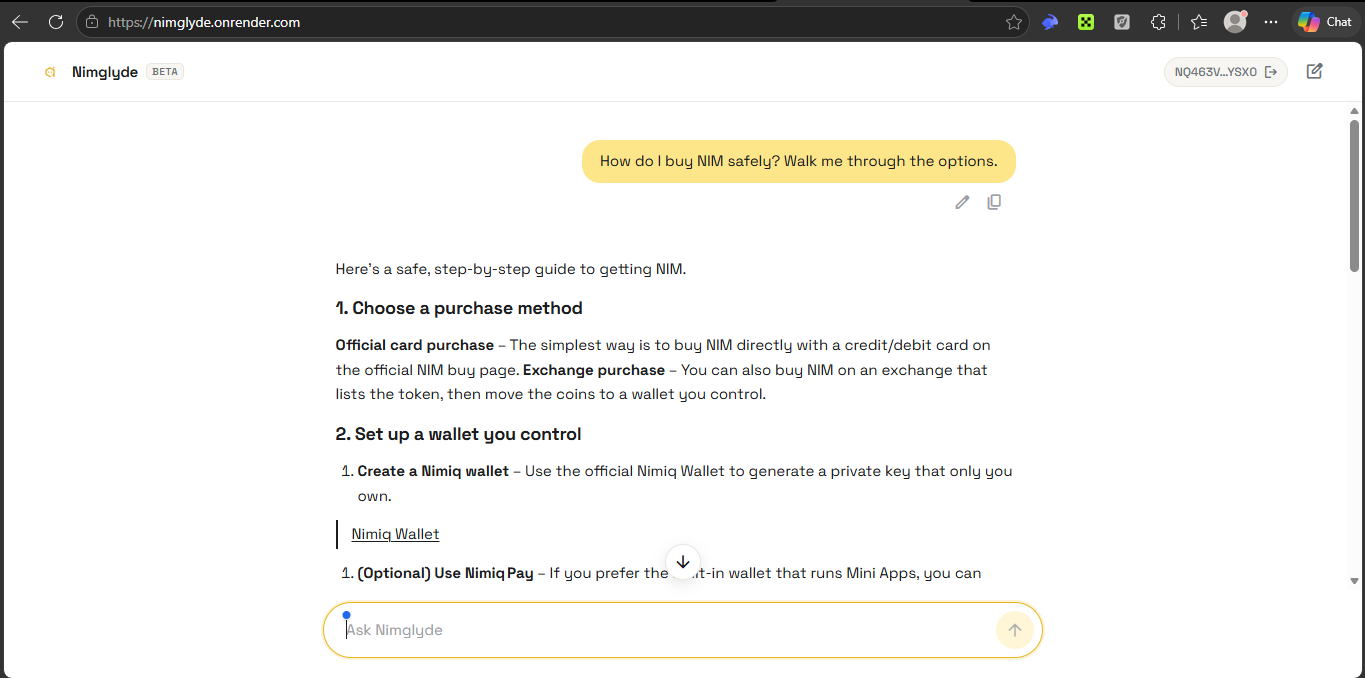Image resolution: width=1365 pixels, height=678 pixels.
Task: Click the bold text '(Optional) Use Nimiq Pay'
Action: [445, 574]
